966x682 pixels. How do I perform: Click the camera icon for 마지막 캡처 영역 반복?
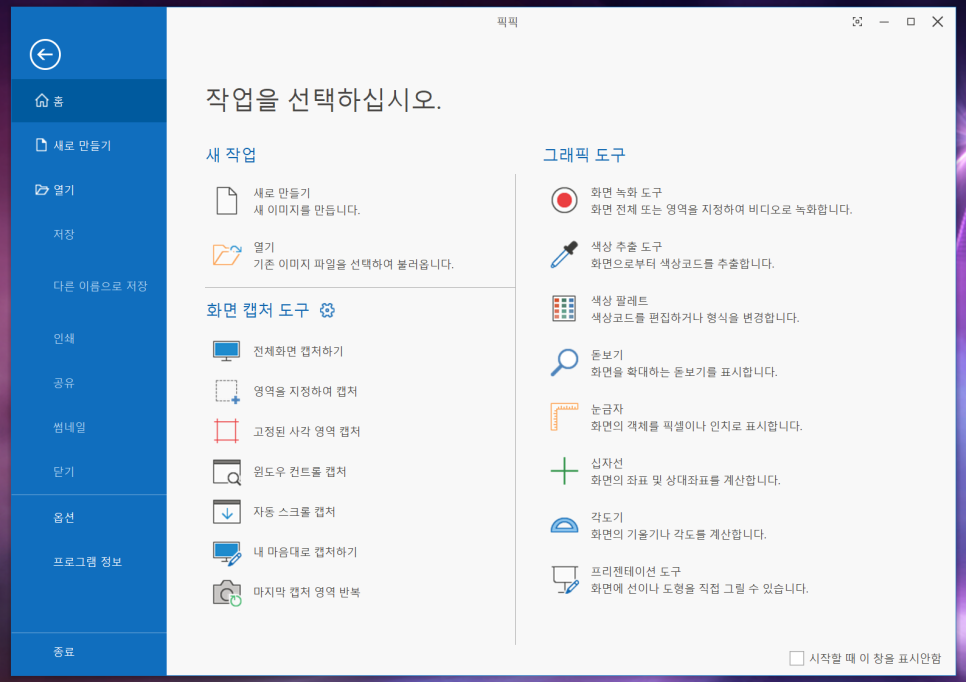[x=227, y=593]
